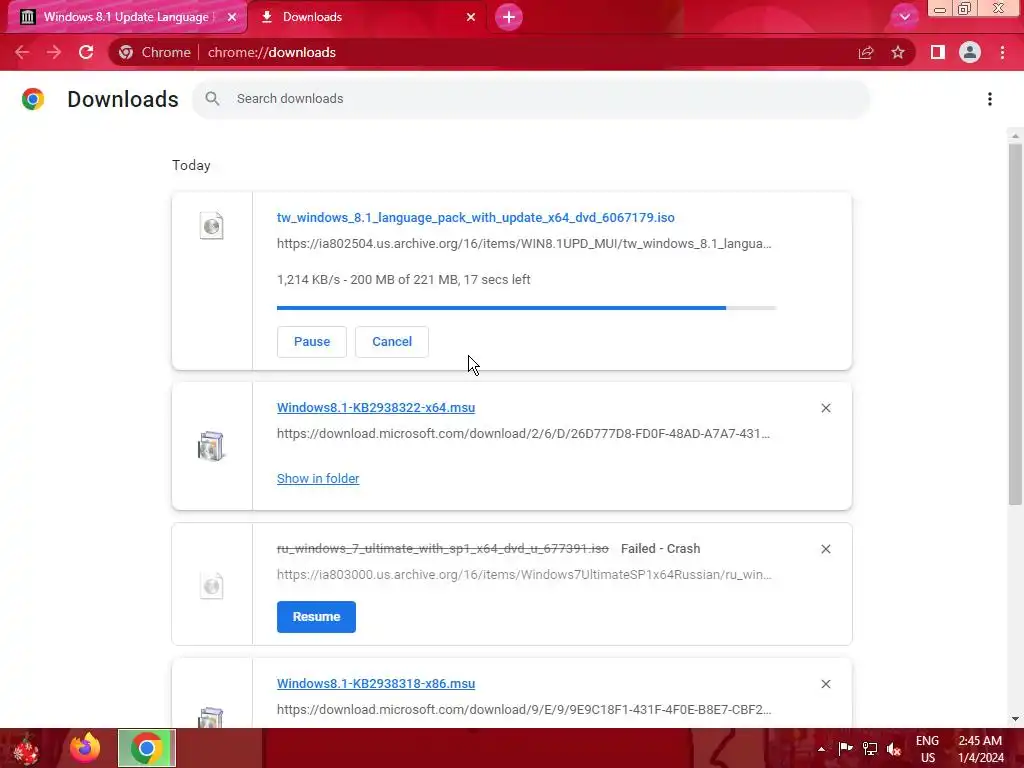Click the ia803000.us.archive.org source URL
Screen dimensions: 1024x768
(x=524, y=575)
